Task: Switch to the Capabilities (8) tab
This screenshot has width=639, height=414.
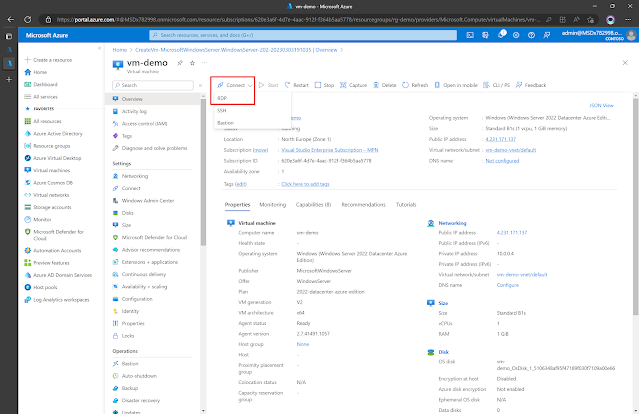Action: point(313,205)
